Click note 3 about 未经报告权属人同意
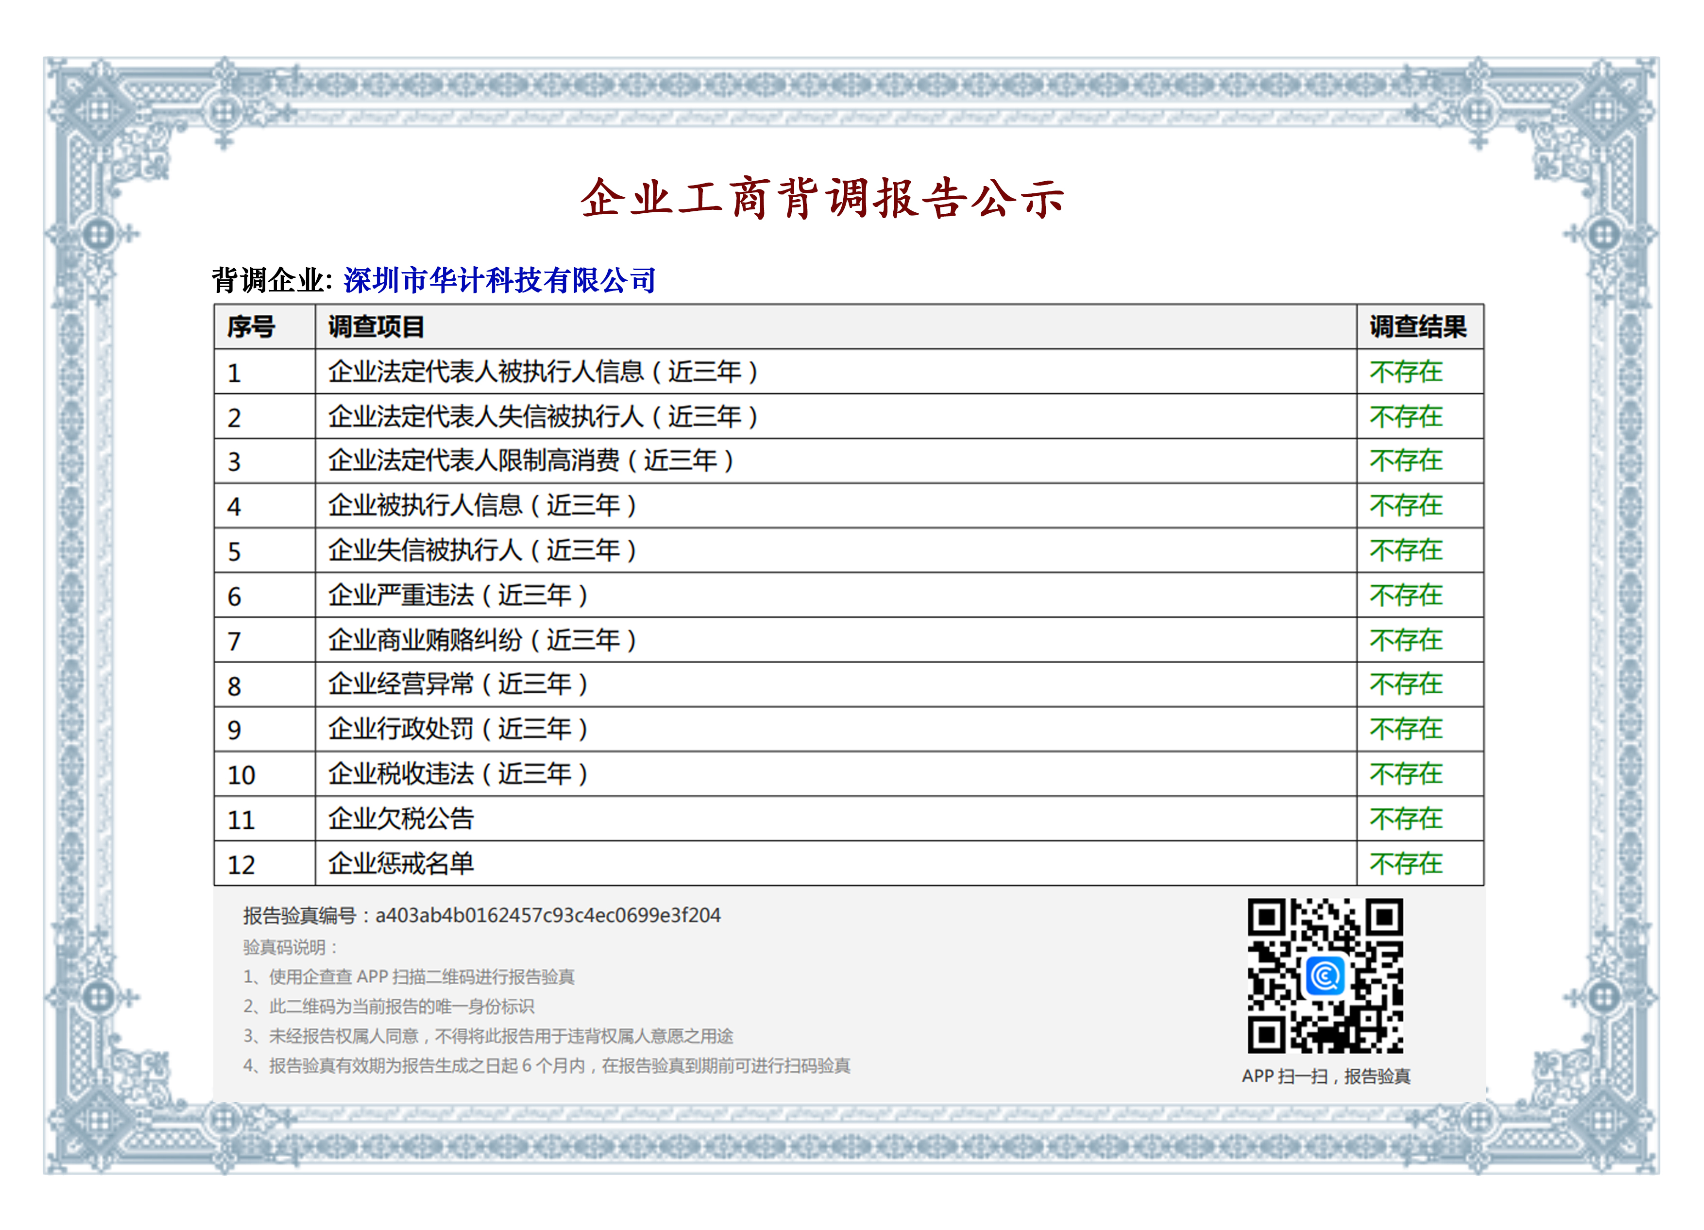1704x1230 pixels. tap(488, 1036)
